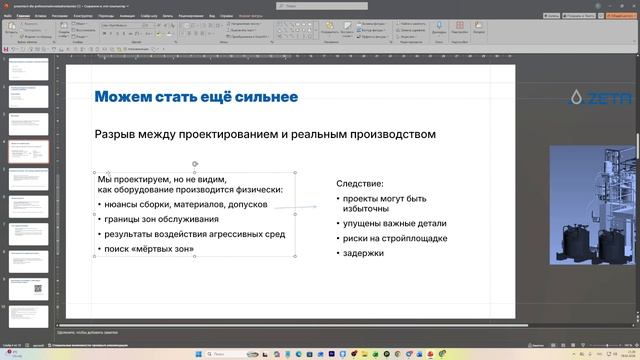Open the Контур фигуры shape outline dropdown

[371, 30]
